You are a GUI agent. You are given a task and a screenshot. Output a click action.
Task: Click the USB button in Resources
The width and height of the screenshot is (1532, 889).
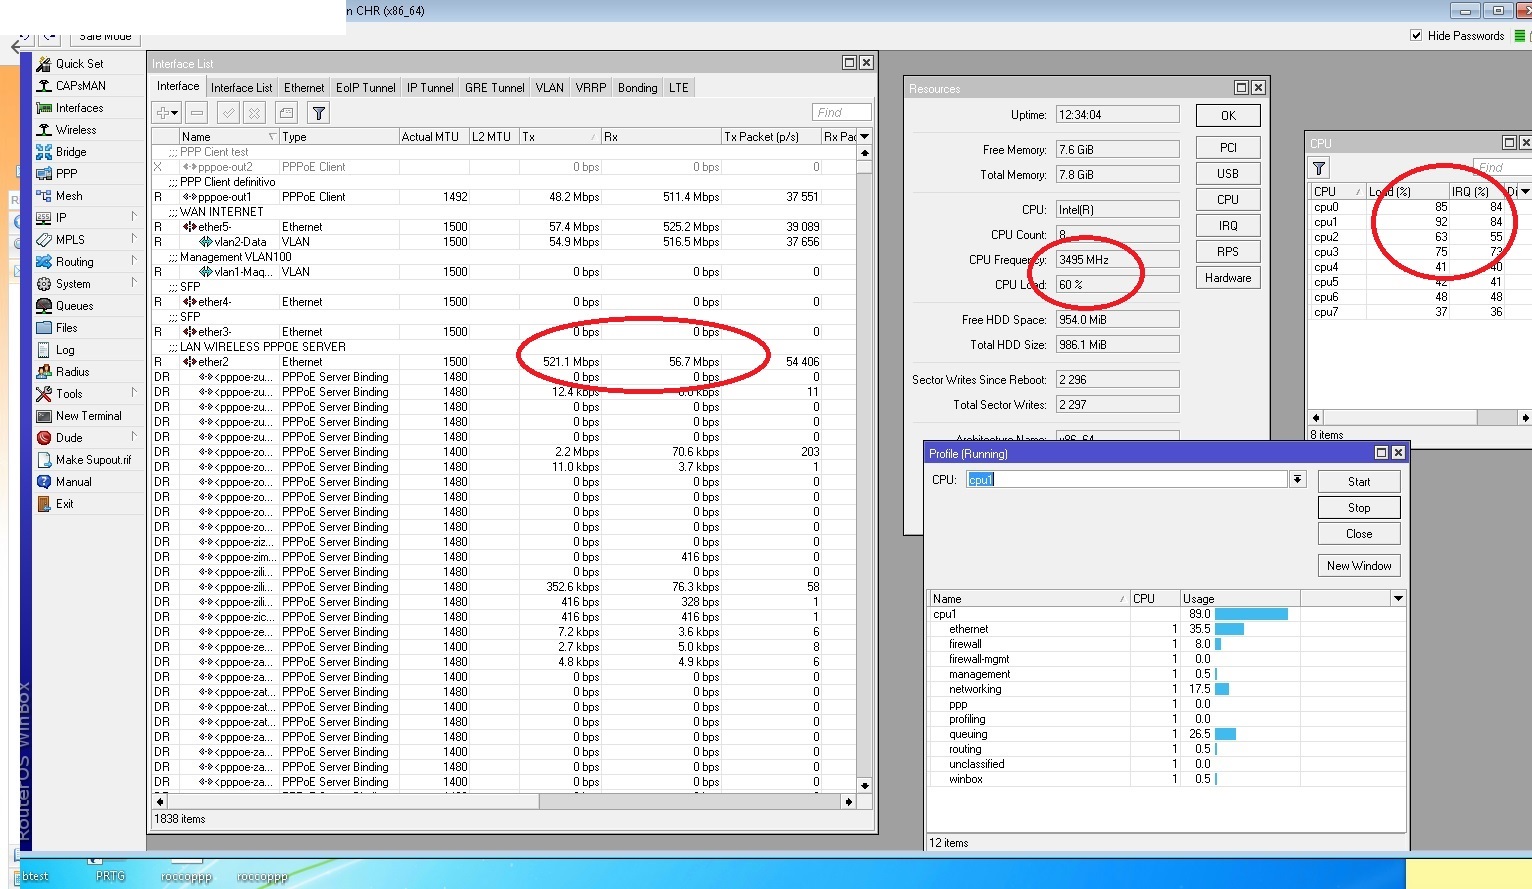coord(1228,174)
